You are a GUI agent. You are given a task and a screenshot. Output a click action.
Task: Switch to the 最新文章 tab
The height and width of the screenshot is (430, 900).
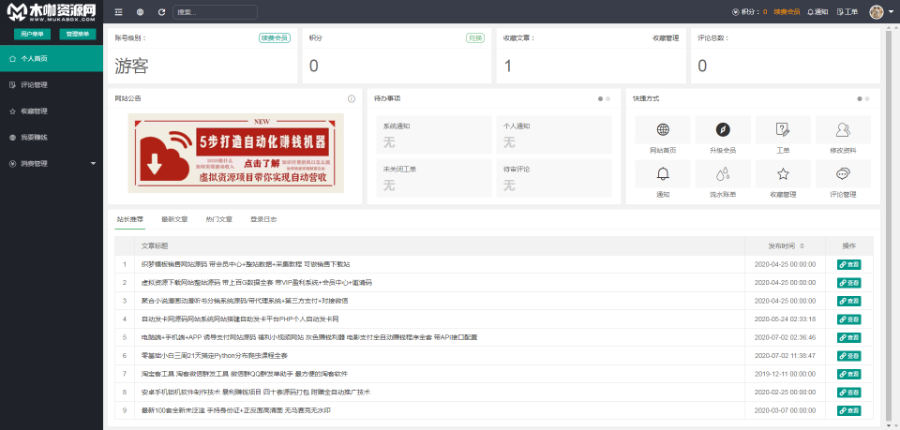(x=174, y=219)
